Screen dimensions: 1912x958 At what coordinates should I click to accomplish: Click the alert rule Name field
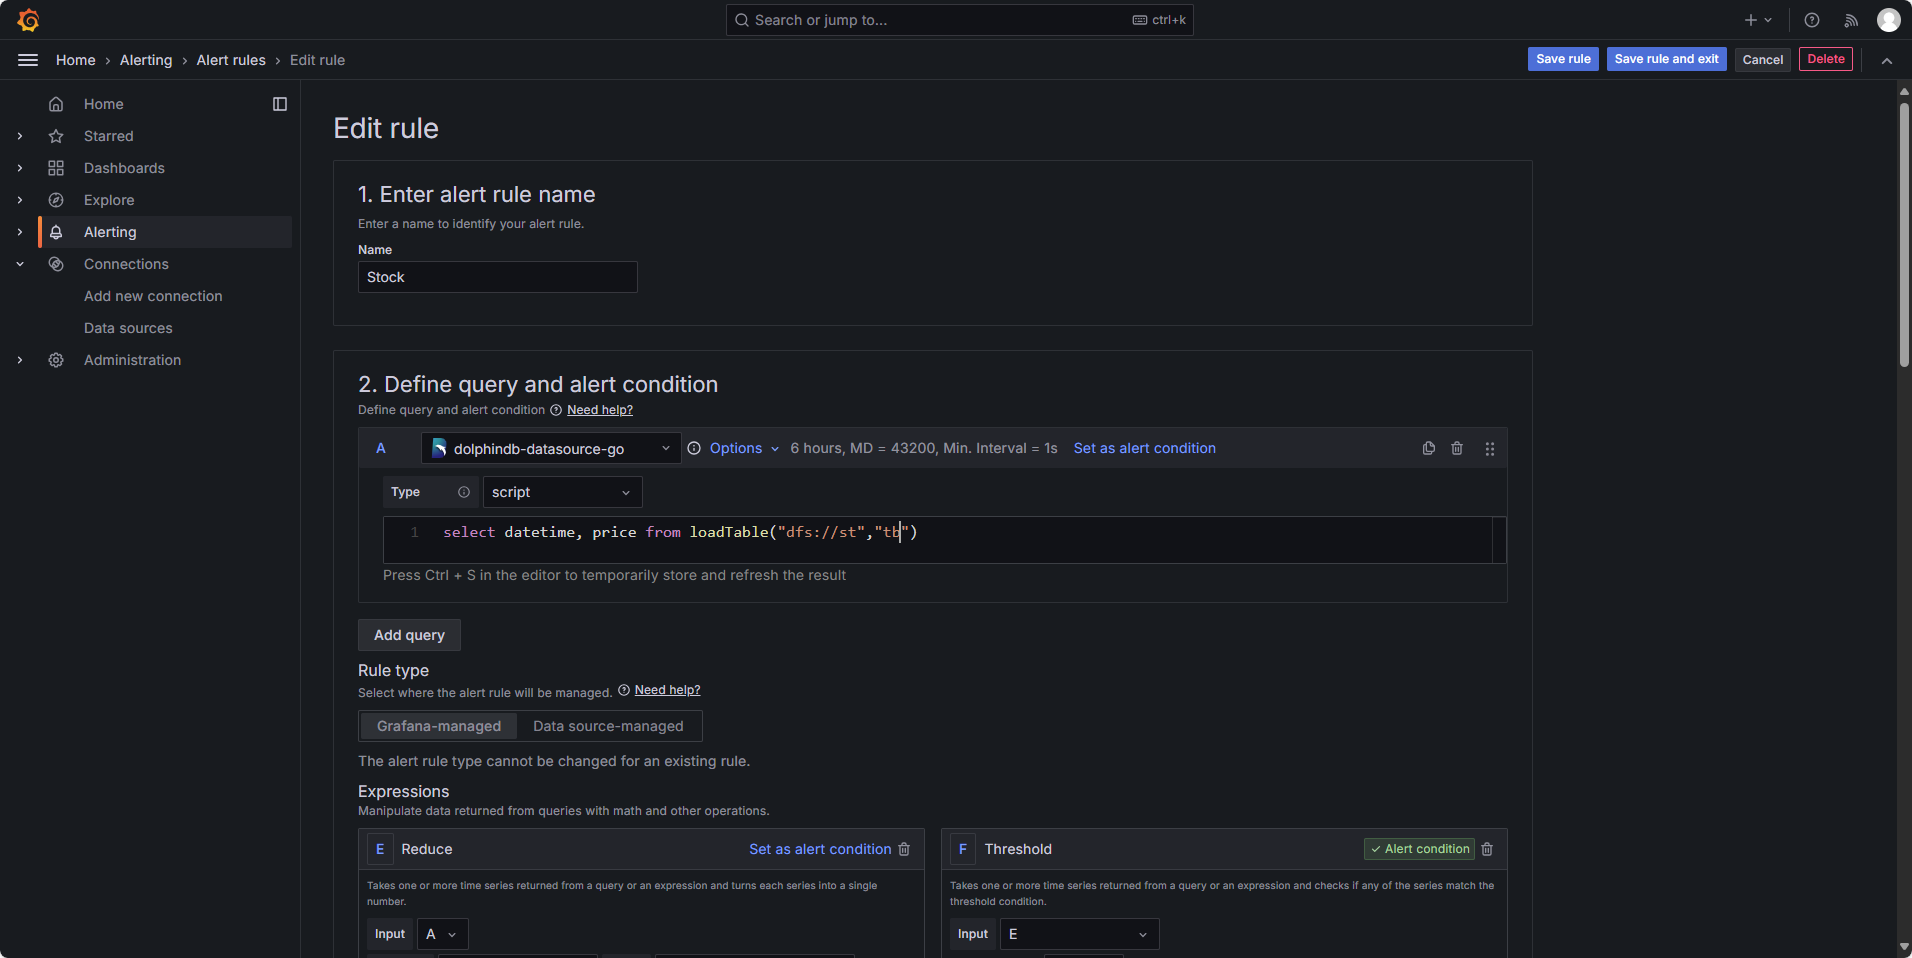tap(497, 277)
